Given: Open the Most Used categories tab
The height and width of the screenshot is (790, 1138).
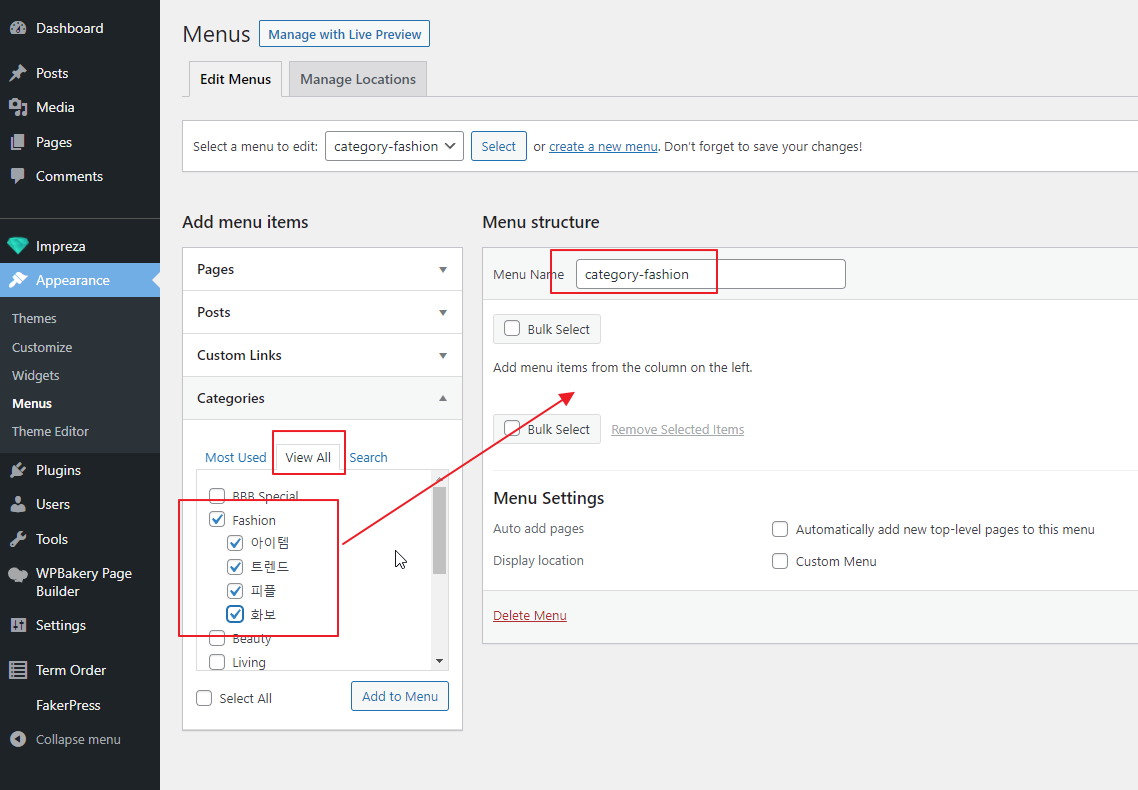Looking at the screenshot, I should click(236, 458).
